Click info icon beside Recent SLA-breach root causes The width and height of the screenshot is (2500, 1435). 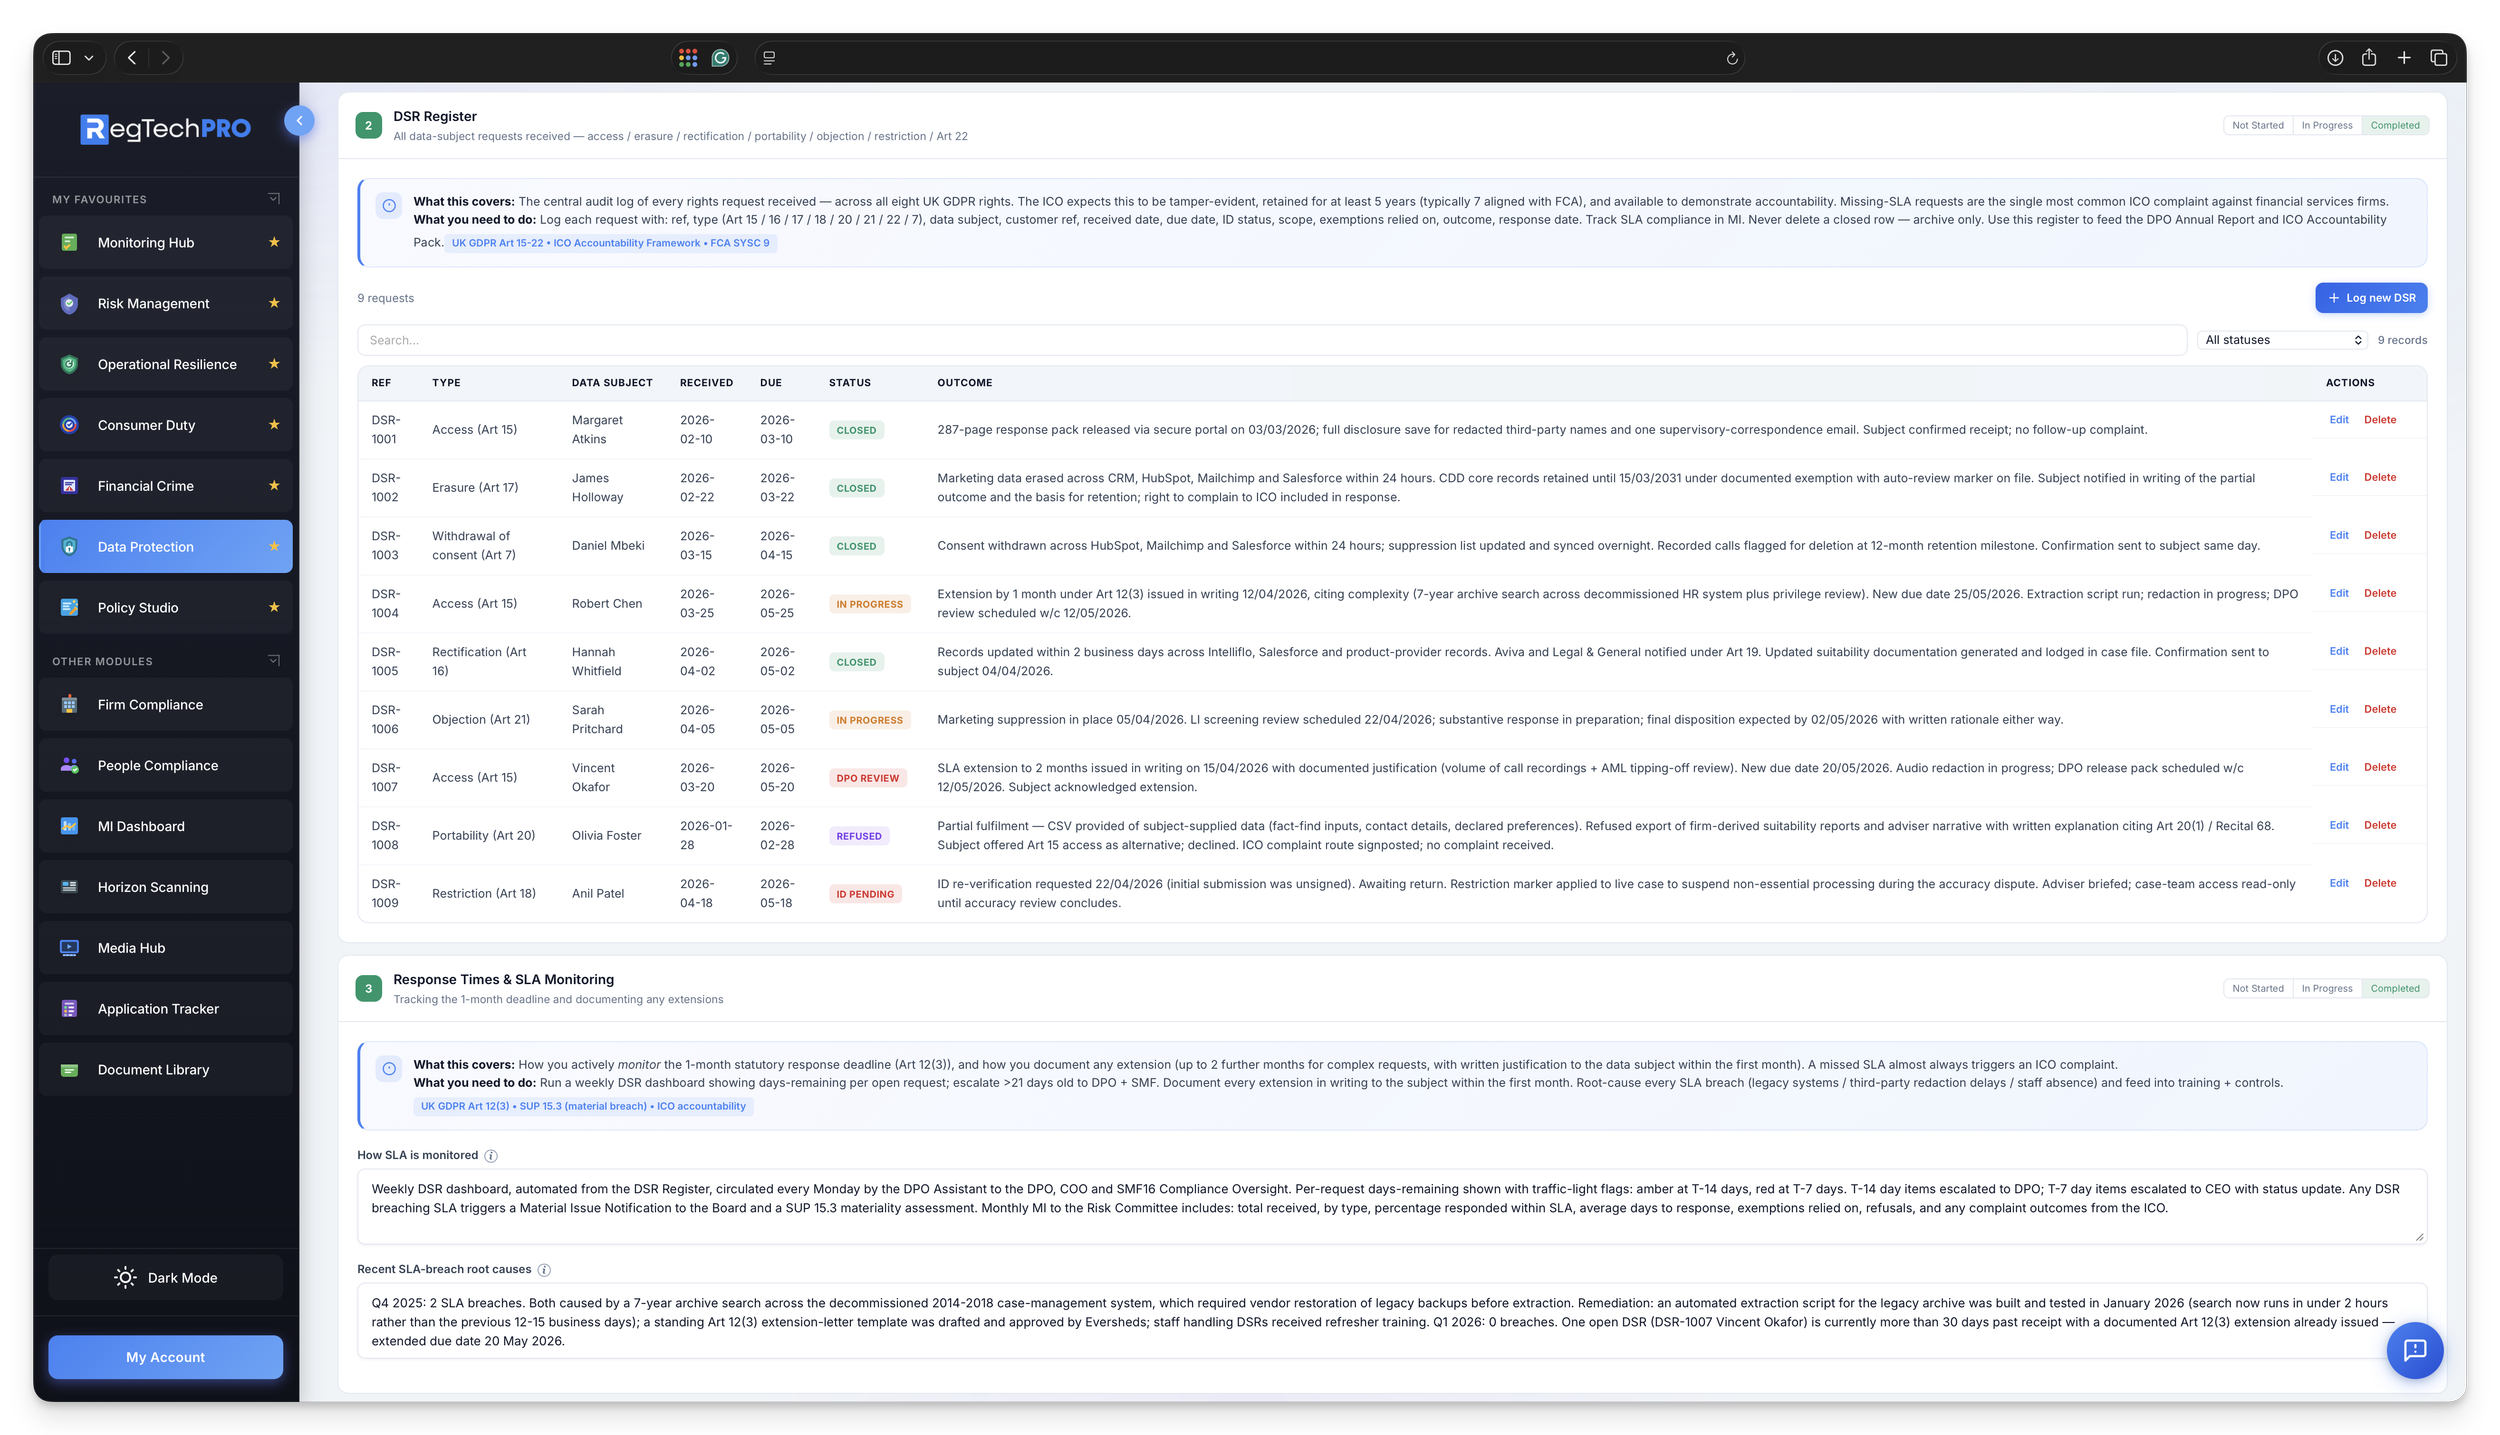(544, 1270)
